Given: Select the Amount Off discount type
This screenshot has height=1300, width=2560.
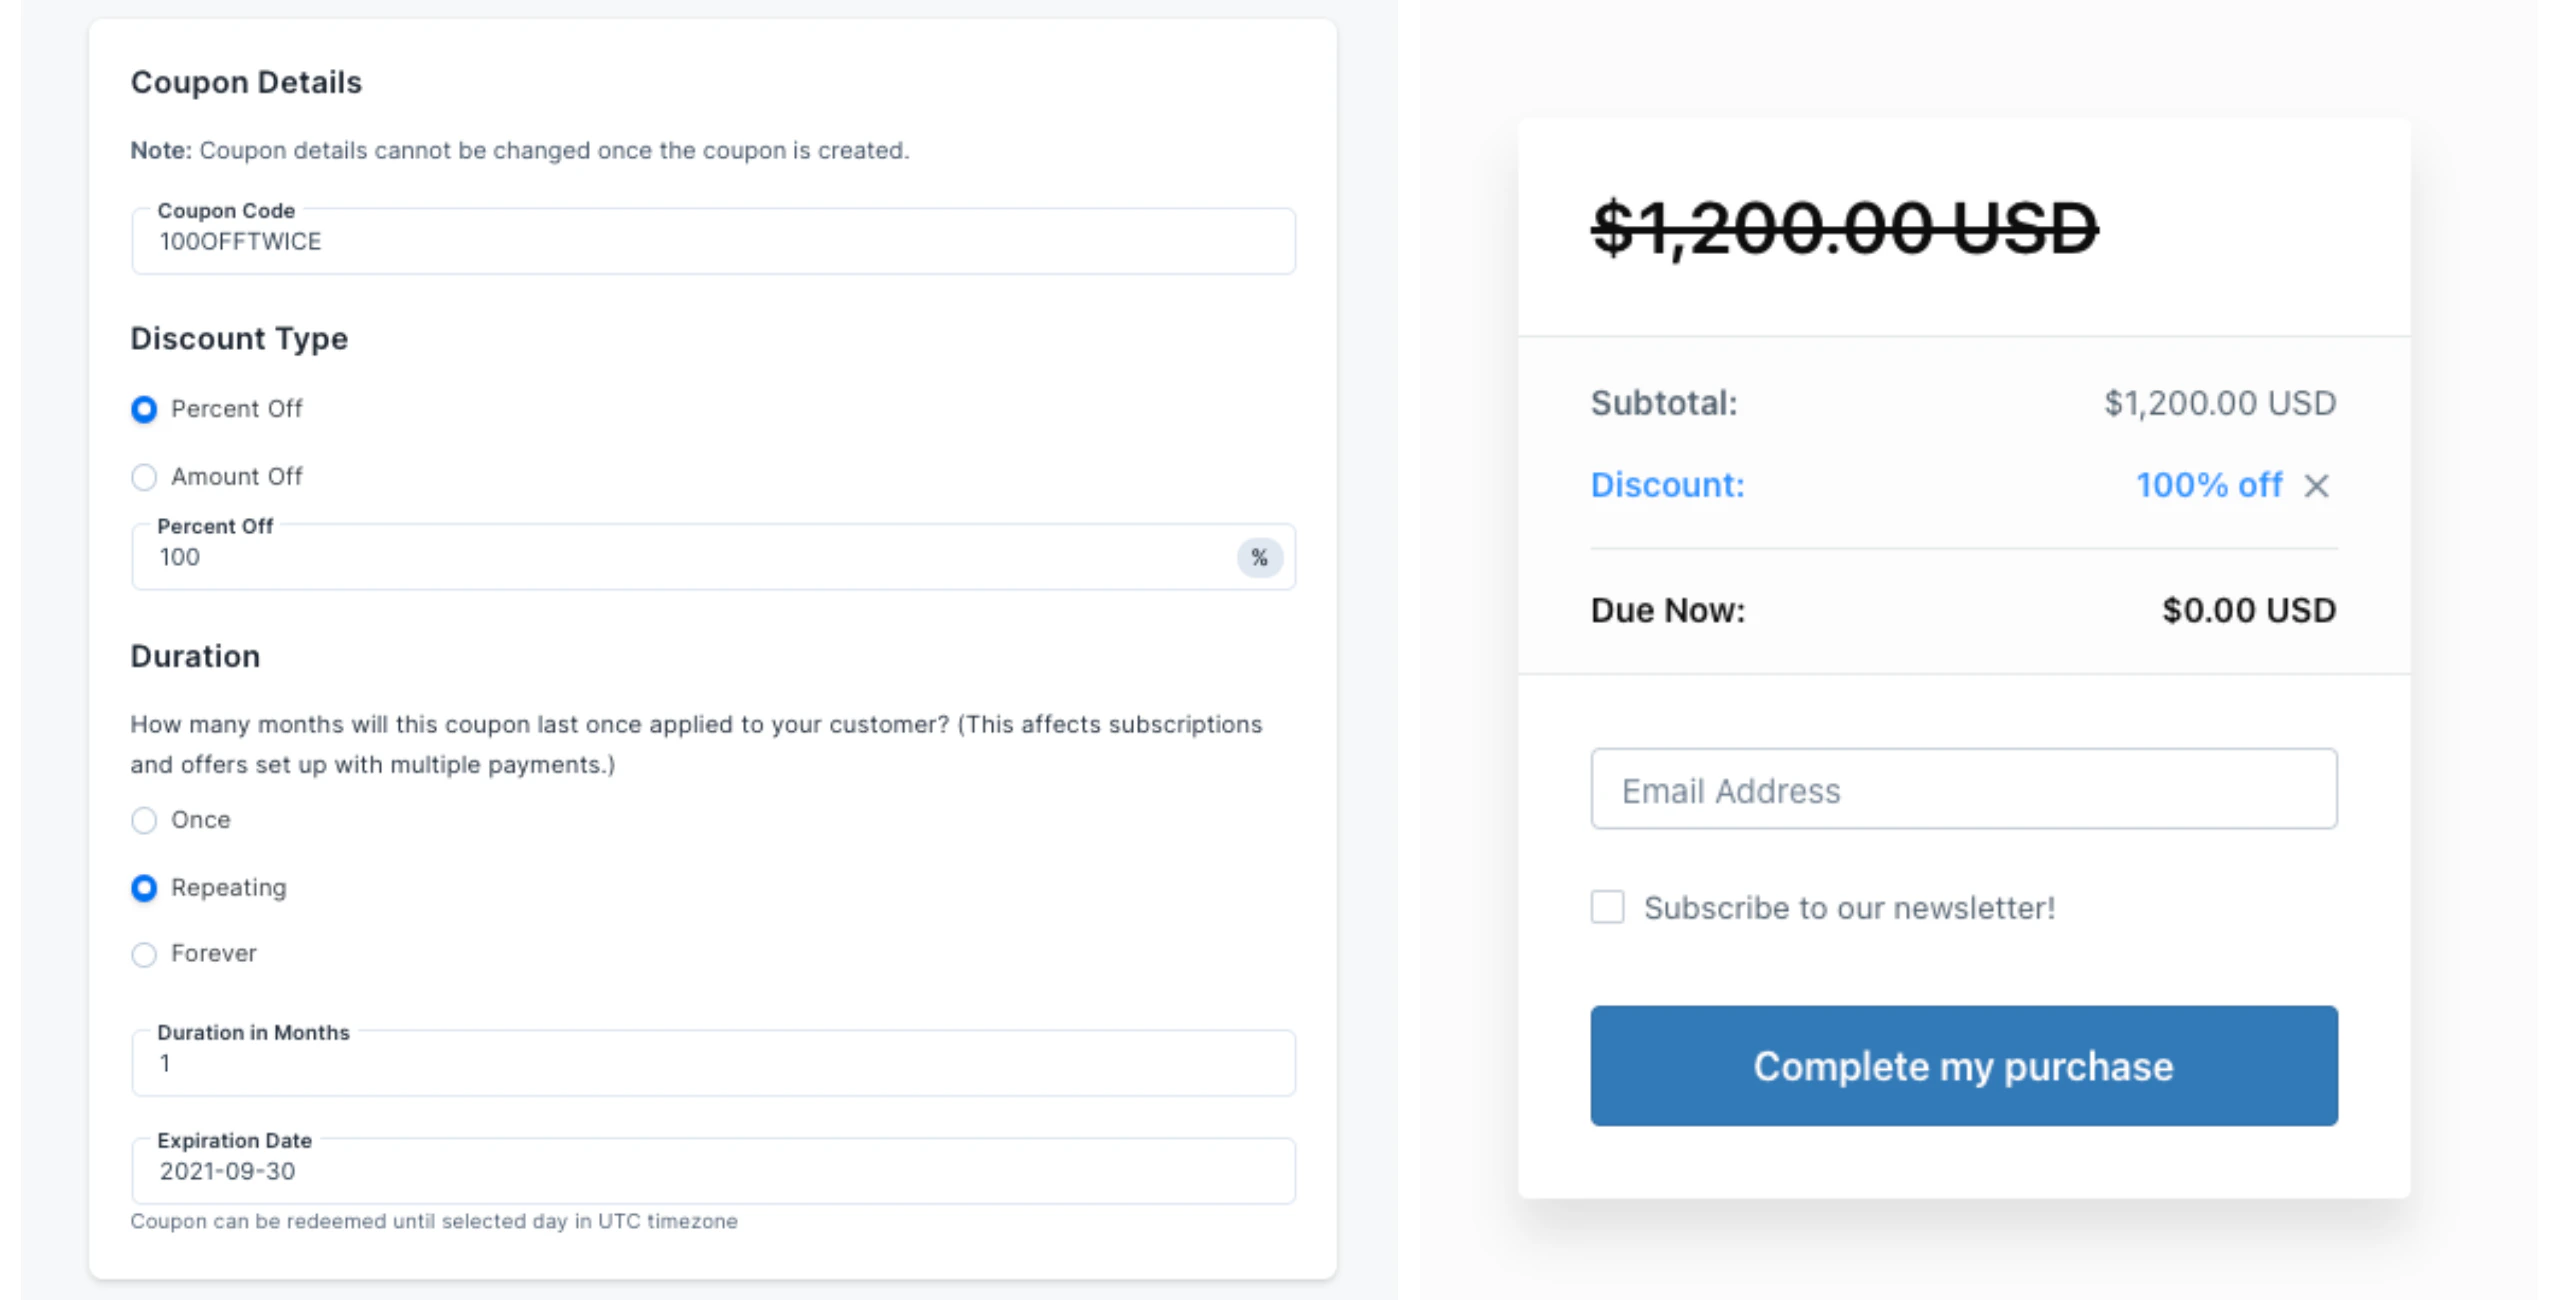Looking at the screenshot, I should coord(144,477).
